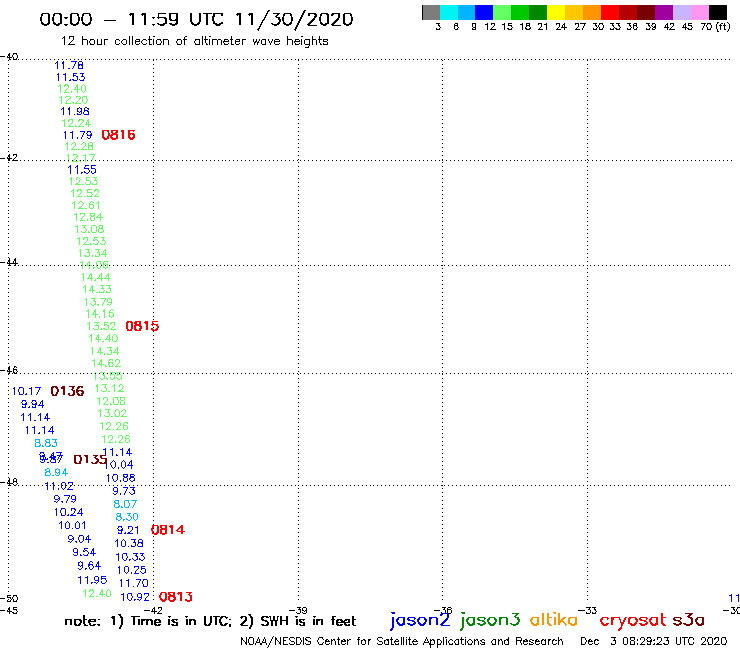The height and width of the screenshot is (650, 740).
Task: Select the purple swatch in the color scale
Action: pos(664,12)
